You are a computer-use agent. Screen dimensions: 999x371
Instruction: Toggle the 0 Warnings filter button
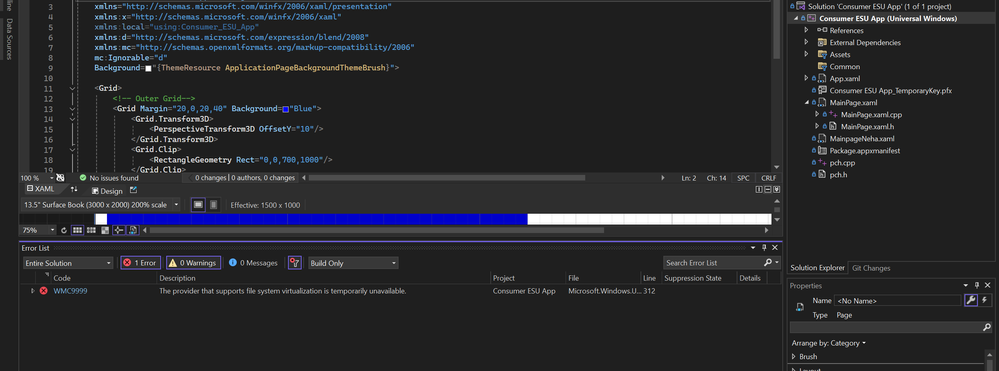click(194, 263)
